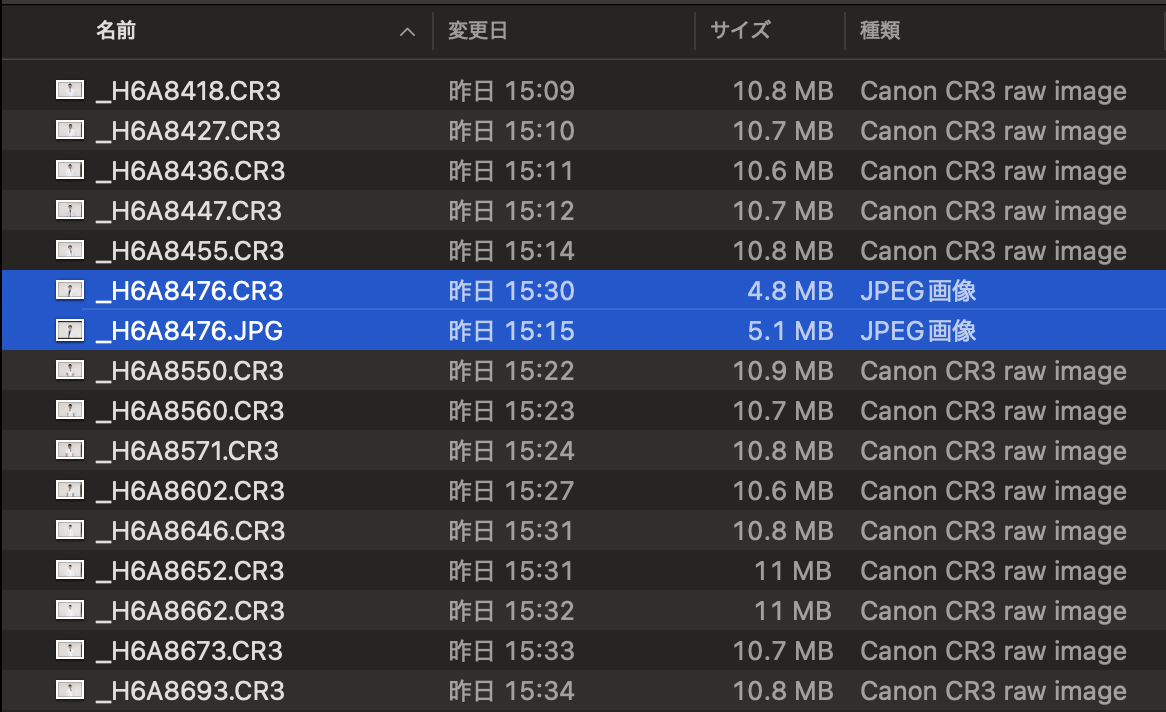The width and height of the screenshot is (1166, 712).
Task: Toggle sort order with the 名前 column arrow
Action: 407,31
